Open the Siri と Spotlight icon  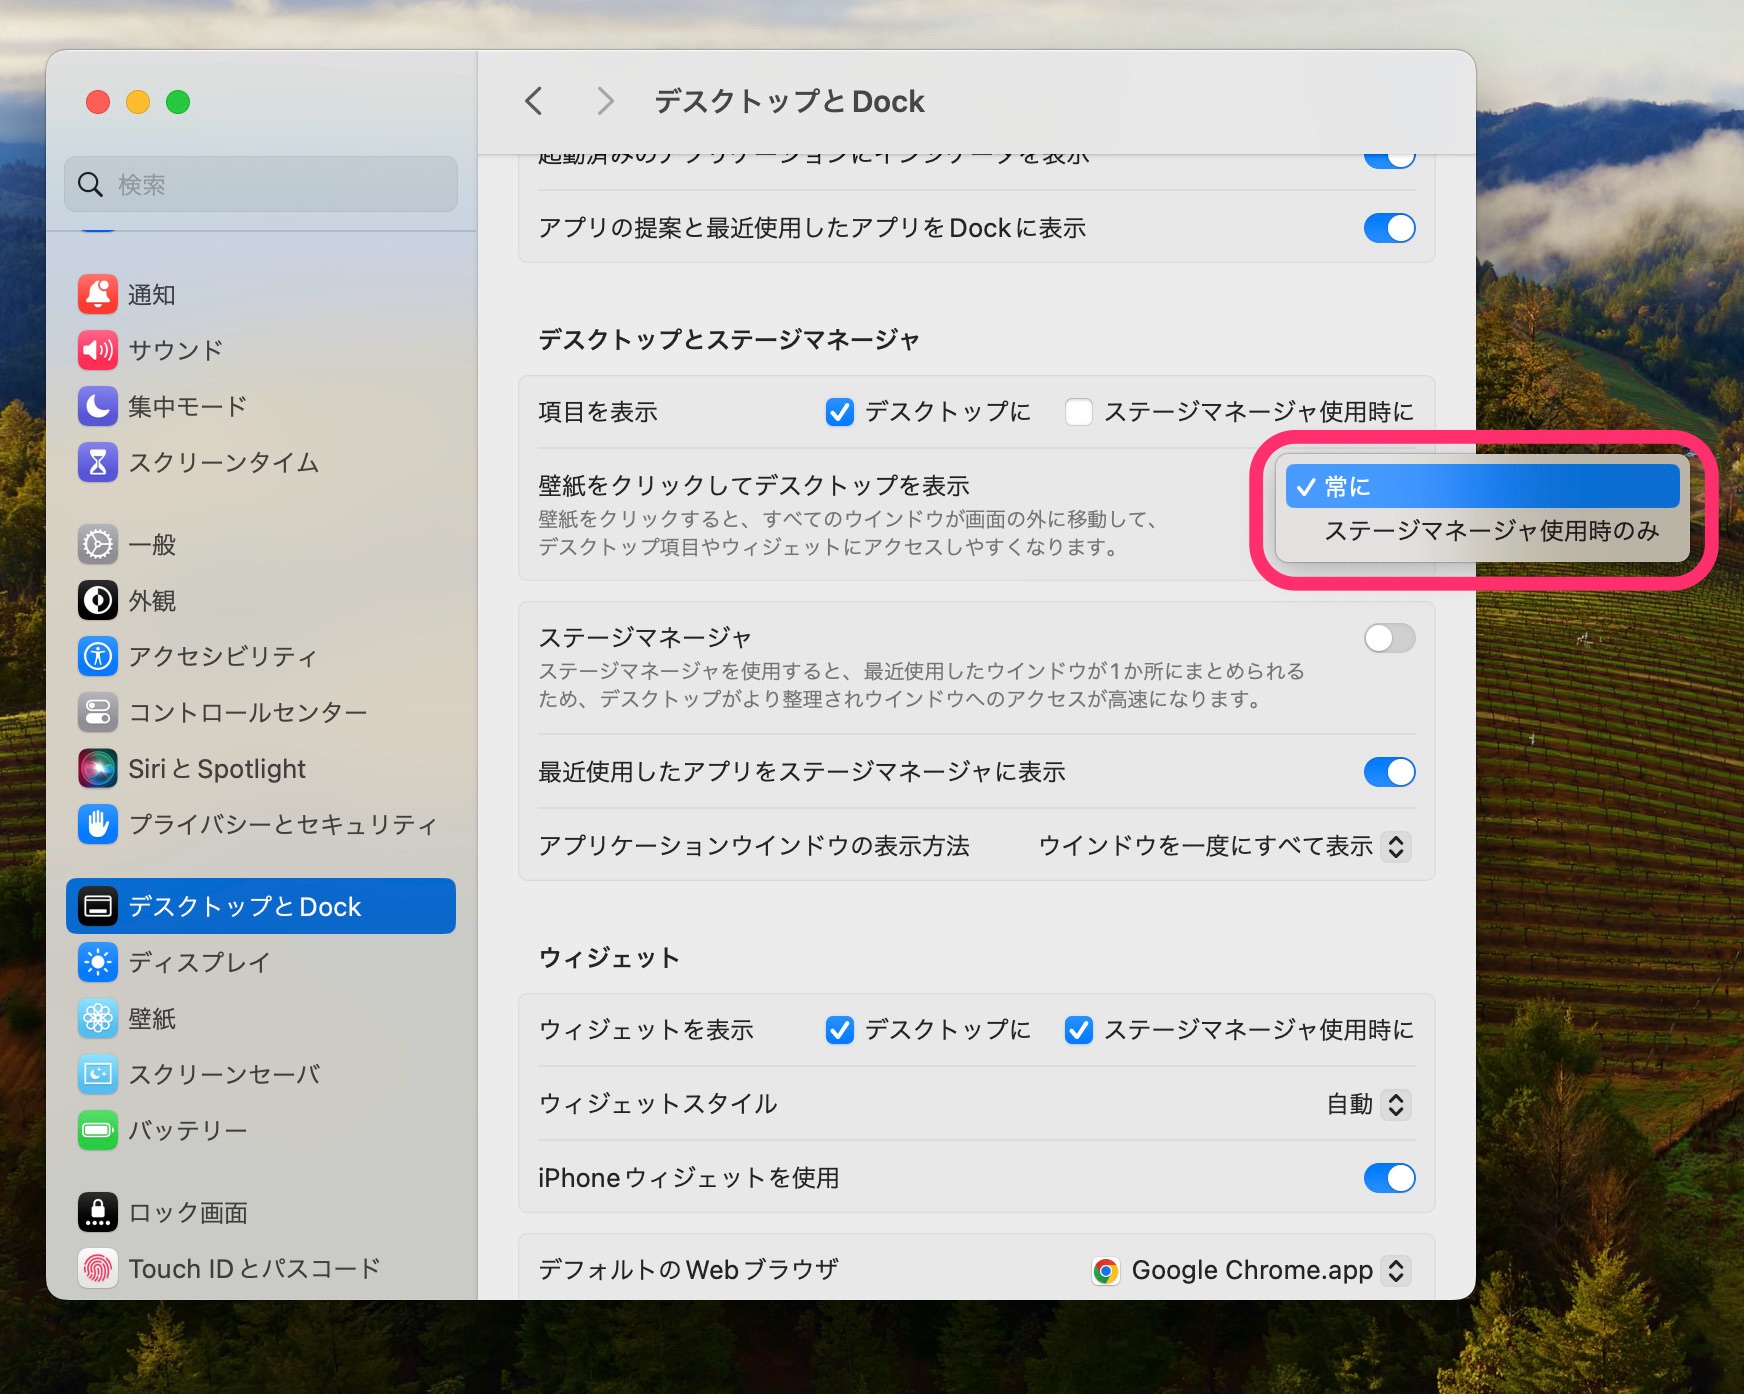point(98,768)
